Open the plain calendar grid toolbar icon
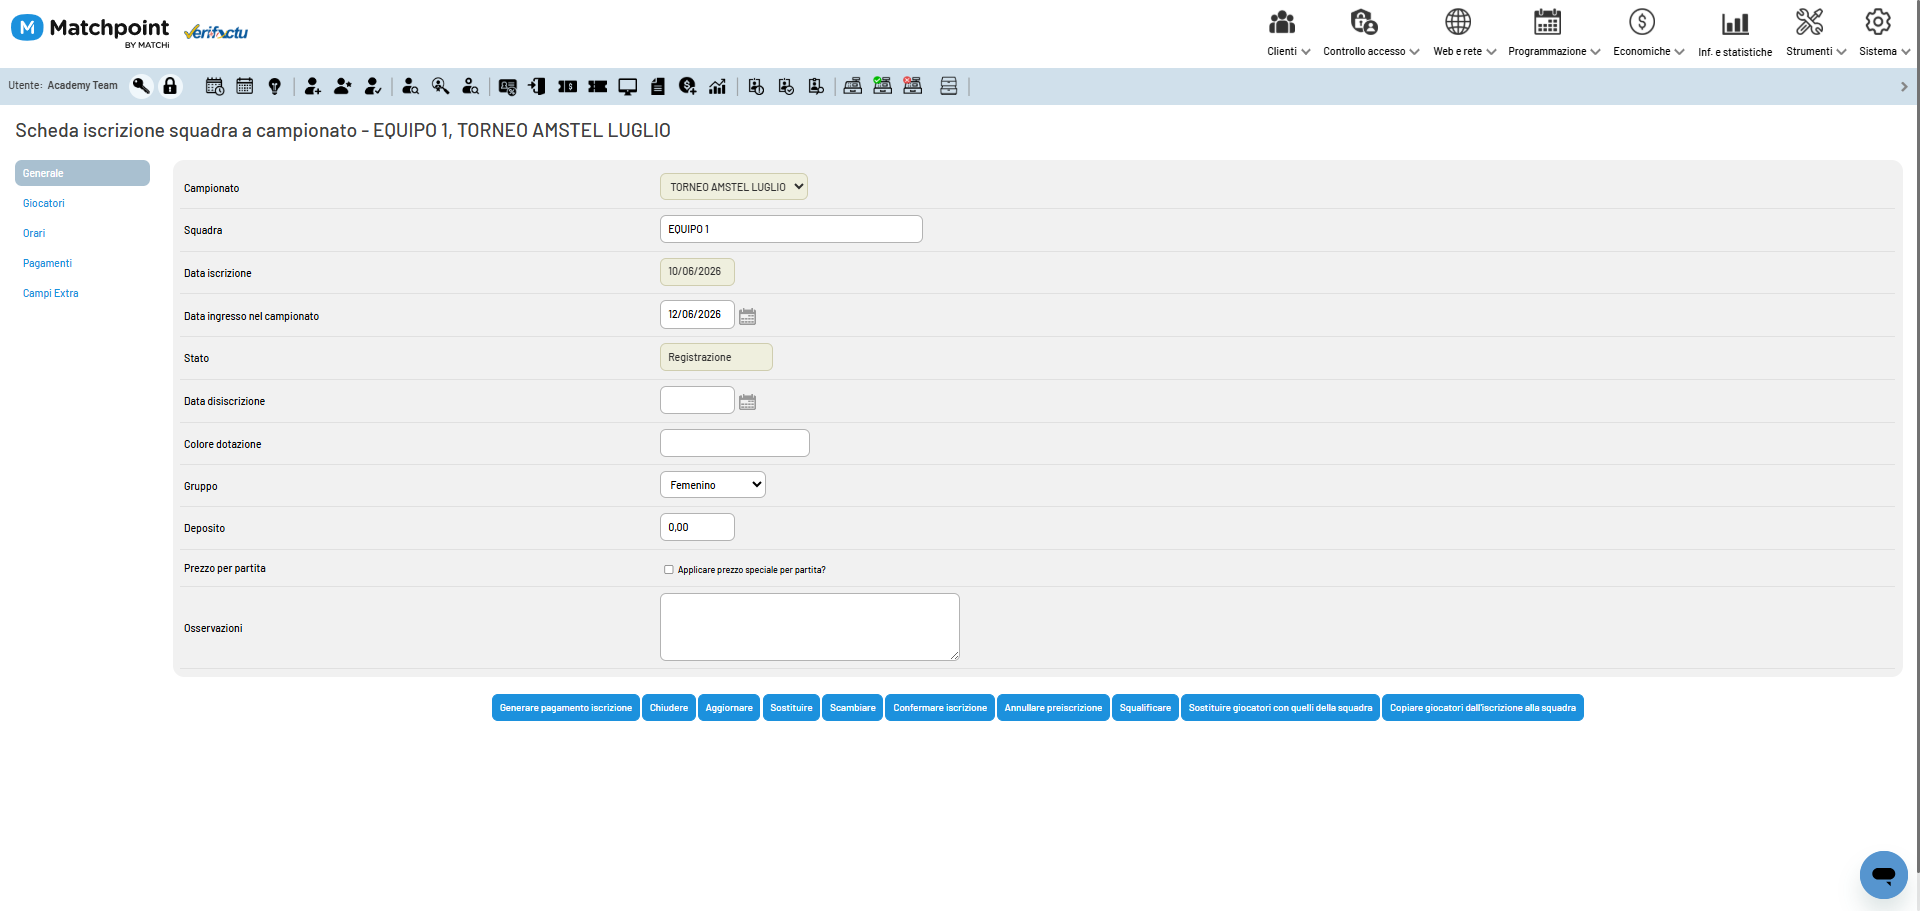 (245, 86)
